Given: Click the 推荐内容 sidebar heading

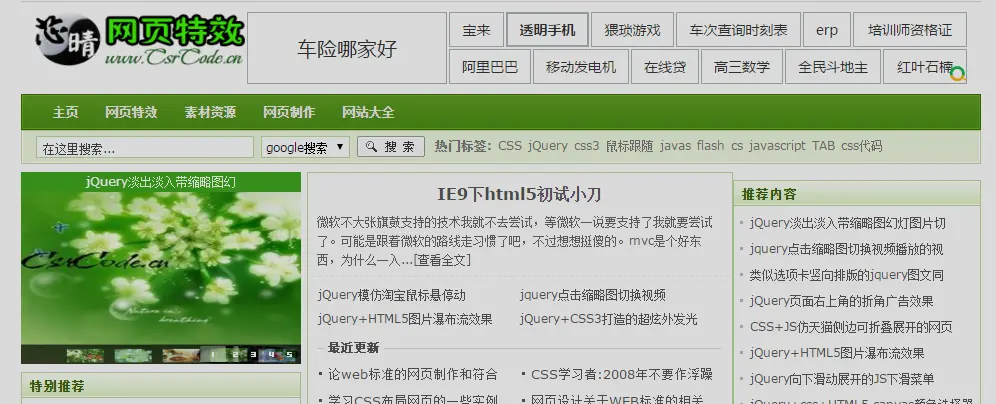Looking at the screenshot, I should click(x=769, y=194).
